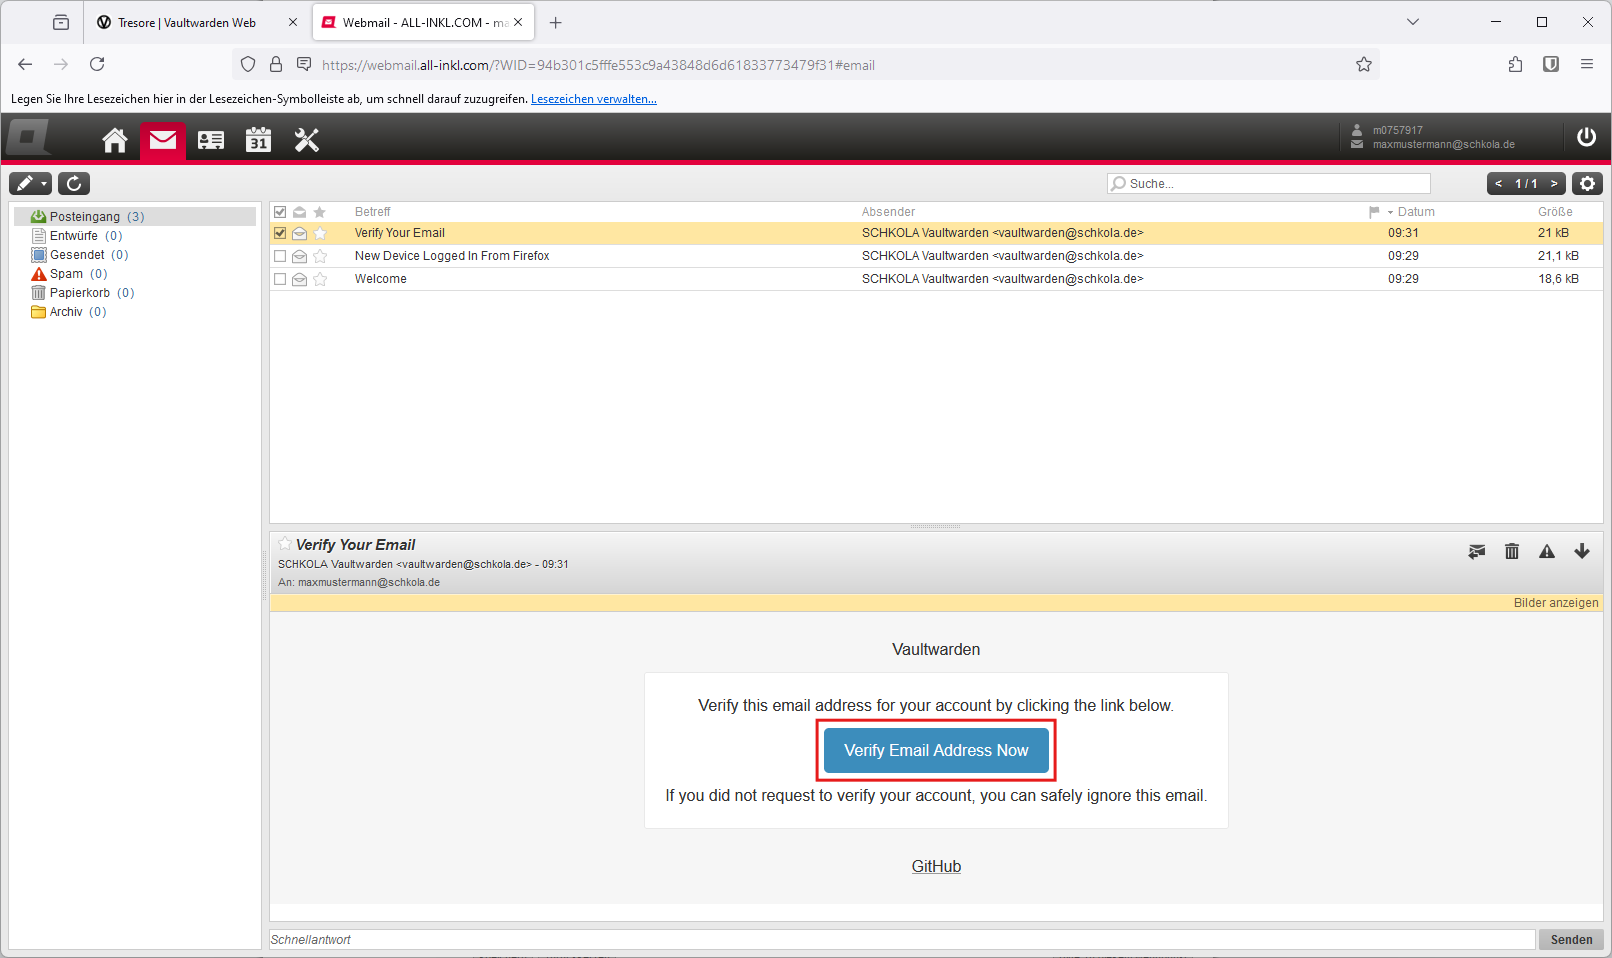Refresh the mailbox with reload button
This screenshot has width=1612, height=958.
tap(74, 183)
